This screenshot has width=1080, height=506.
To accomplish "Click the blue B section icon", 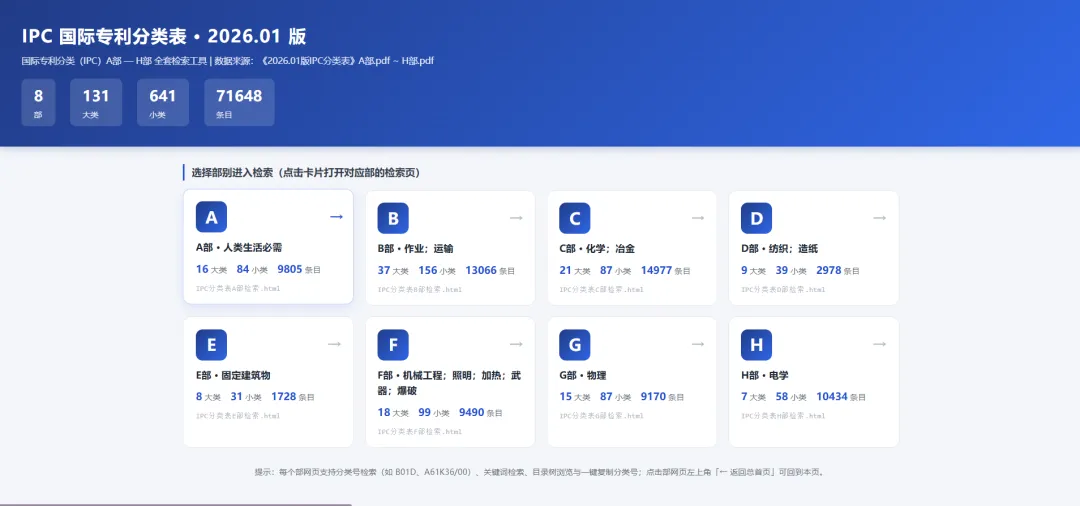I will click(x=393, y=218).
